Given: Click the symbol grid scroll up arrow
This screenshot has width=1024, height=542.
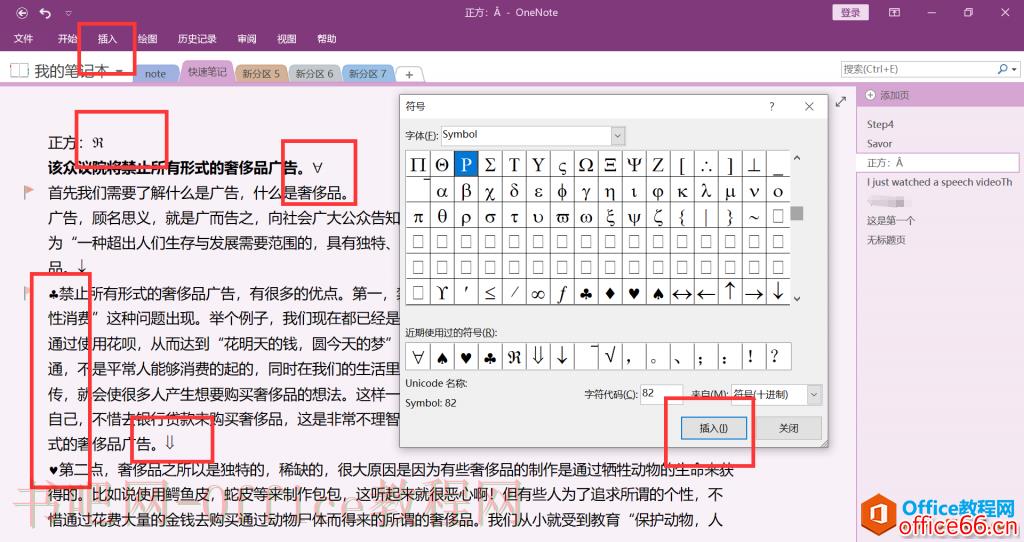Looking at the screenshot, I should coord(797,158).
